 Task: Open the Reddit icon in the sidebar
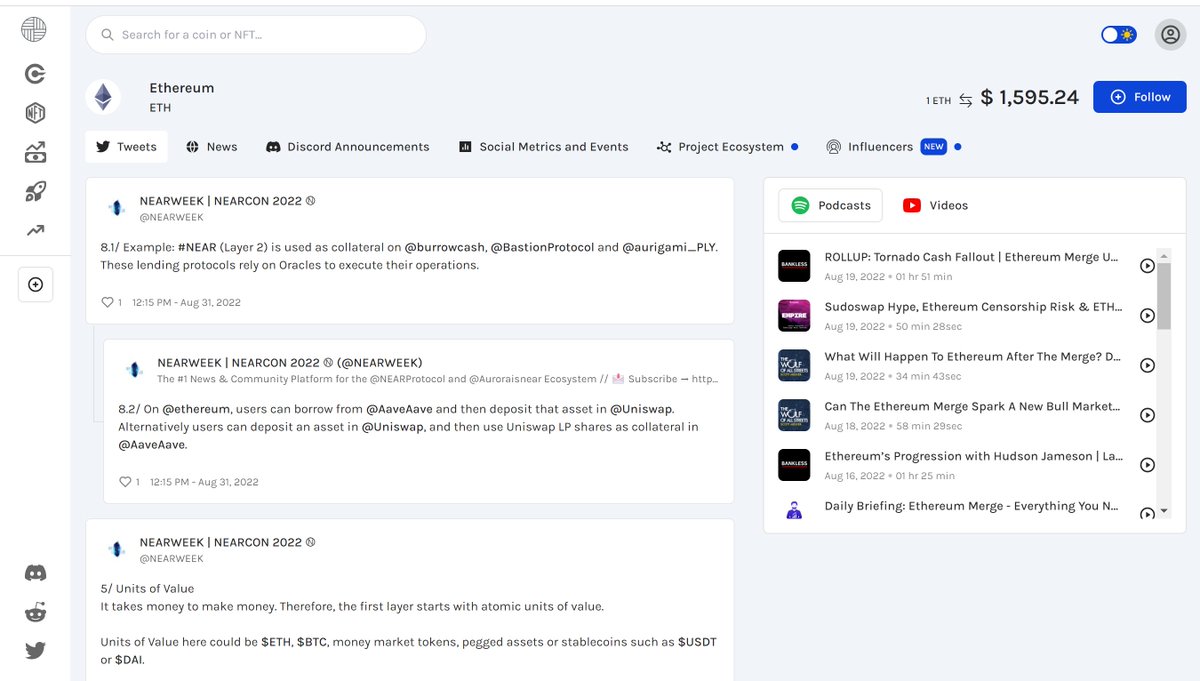35,612
